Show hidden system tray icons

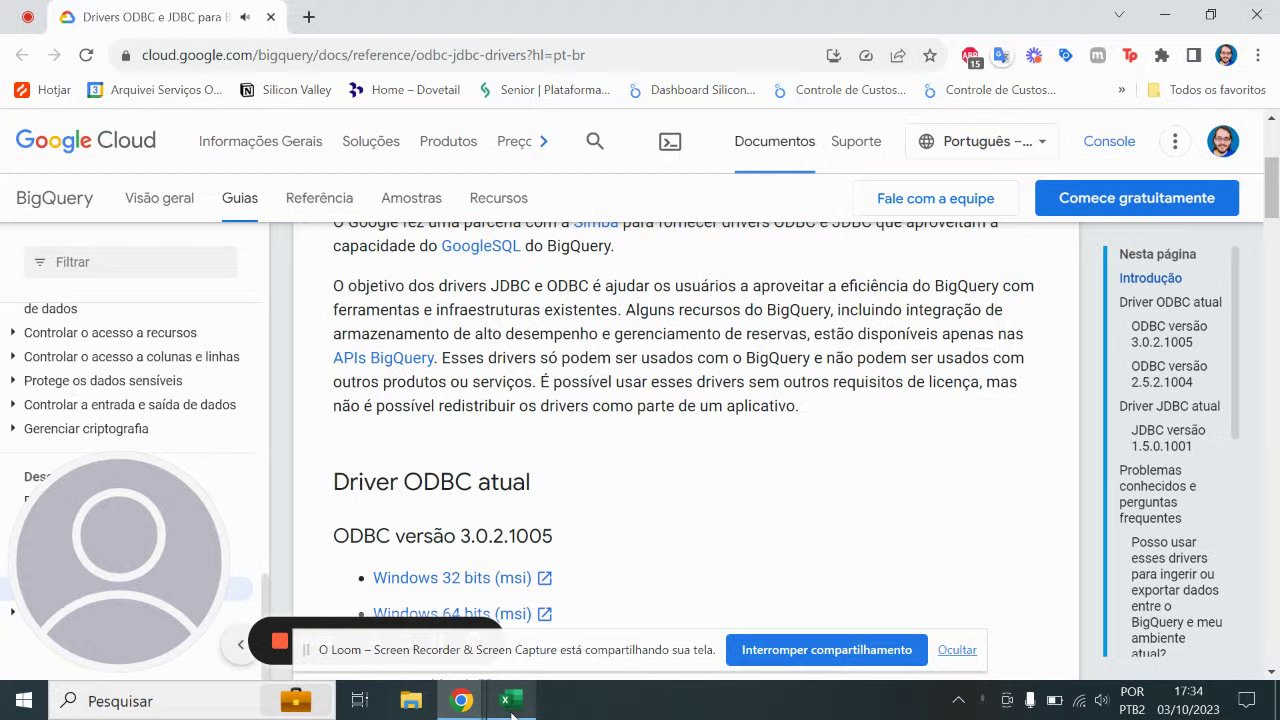[x=958, y=700]
